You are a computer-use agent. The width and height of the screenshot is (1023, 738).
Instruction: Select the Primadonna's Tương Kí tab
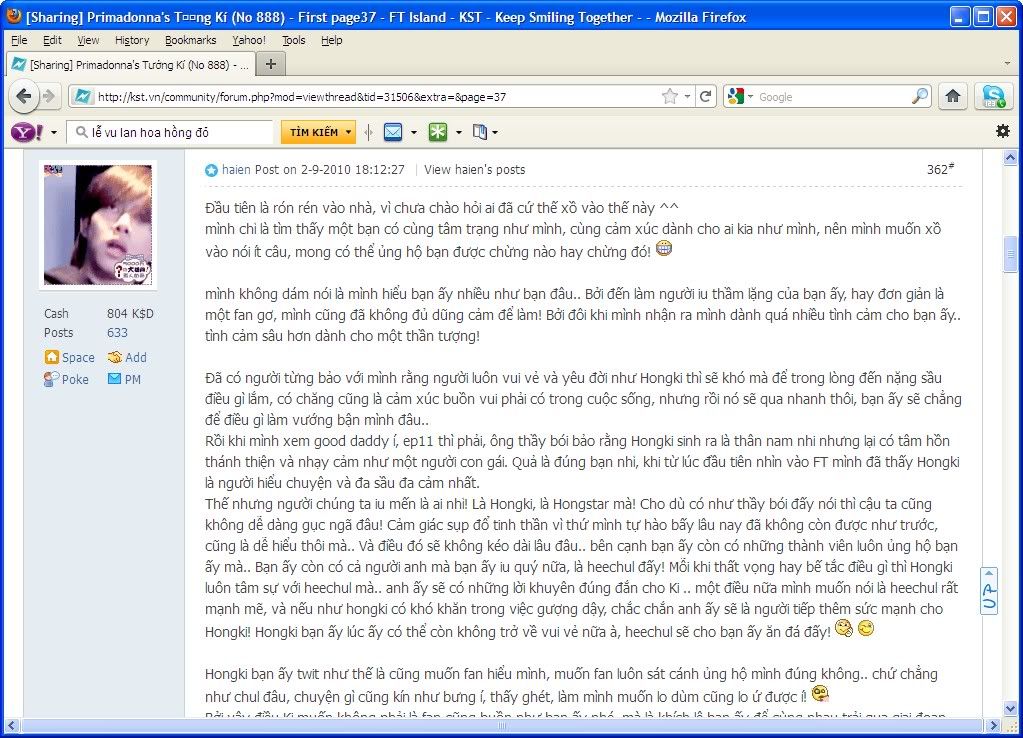130,65
